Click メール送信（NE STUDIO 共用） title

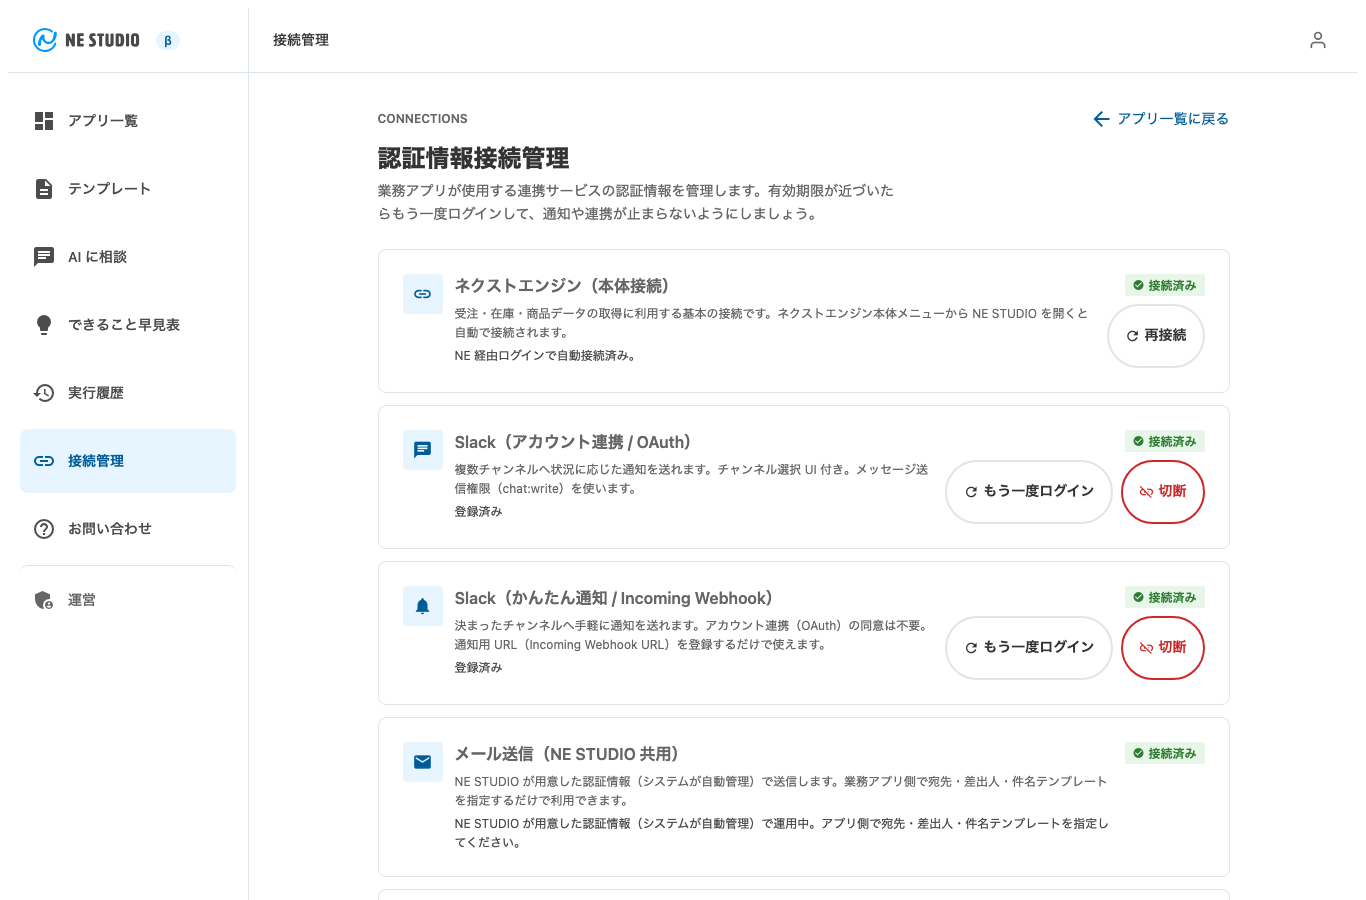pos(567,754)
